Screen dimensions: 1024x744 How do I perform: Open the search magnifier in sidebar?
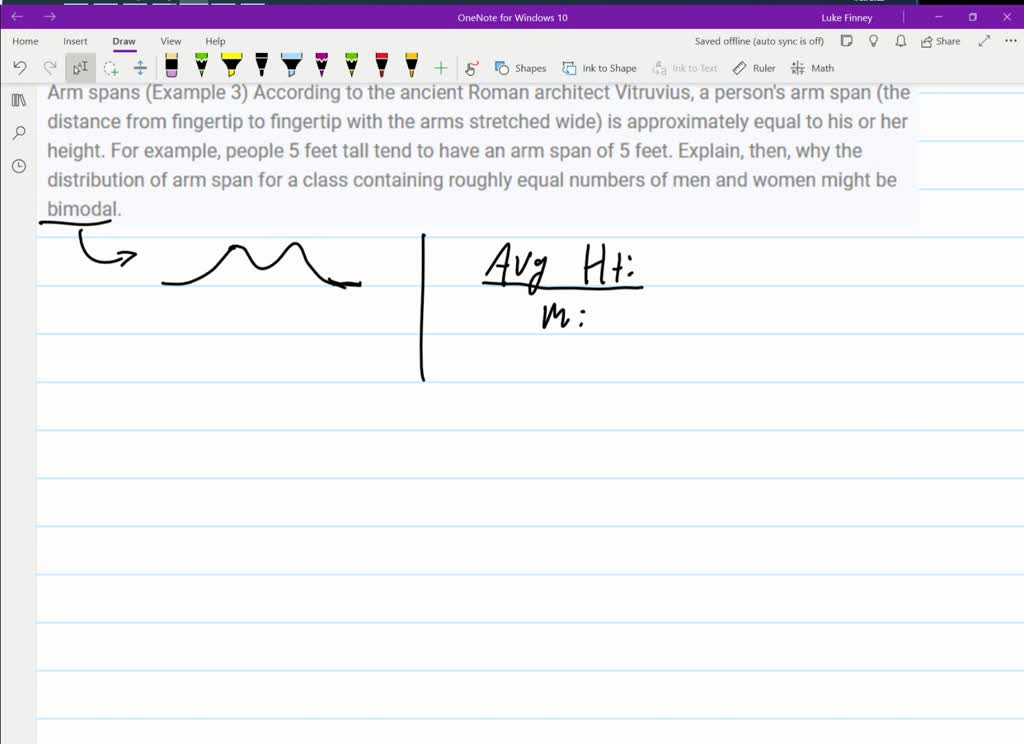tap(19, 133)
